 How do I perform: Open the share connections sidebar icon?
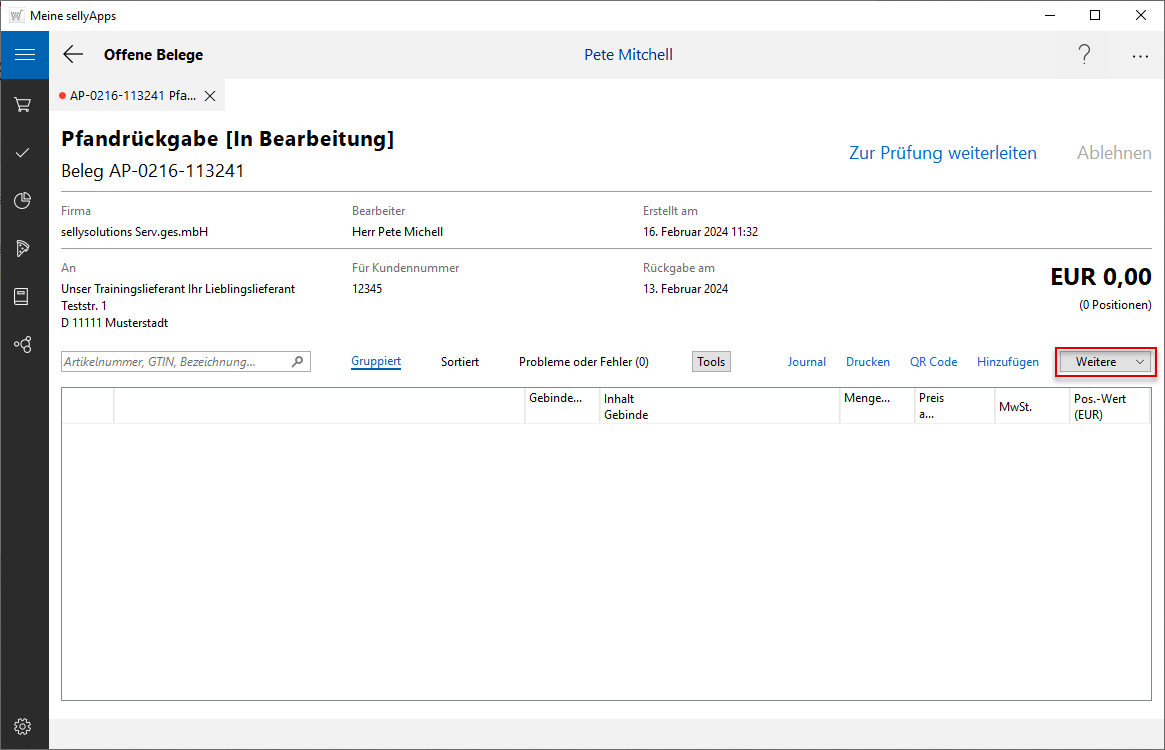point(23,344)
